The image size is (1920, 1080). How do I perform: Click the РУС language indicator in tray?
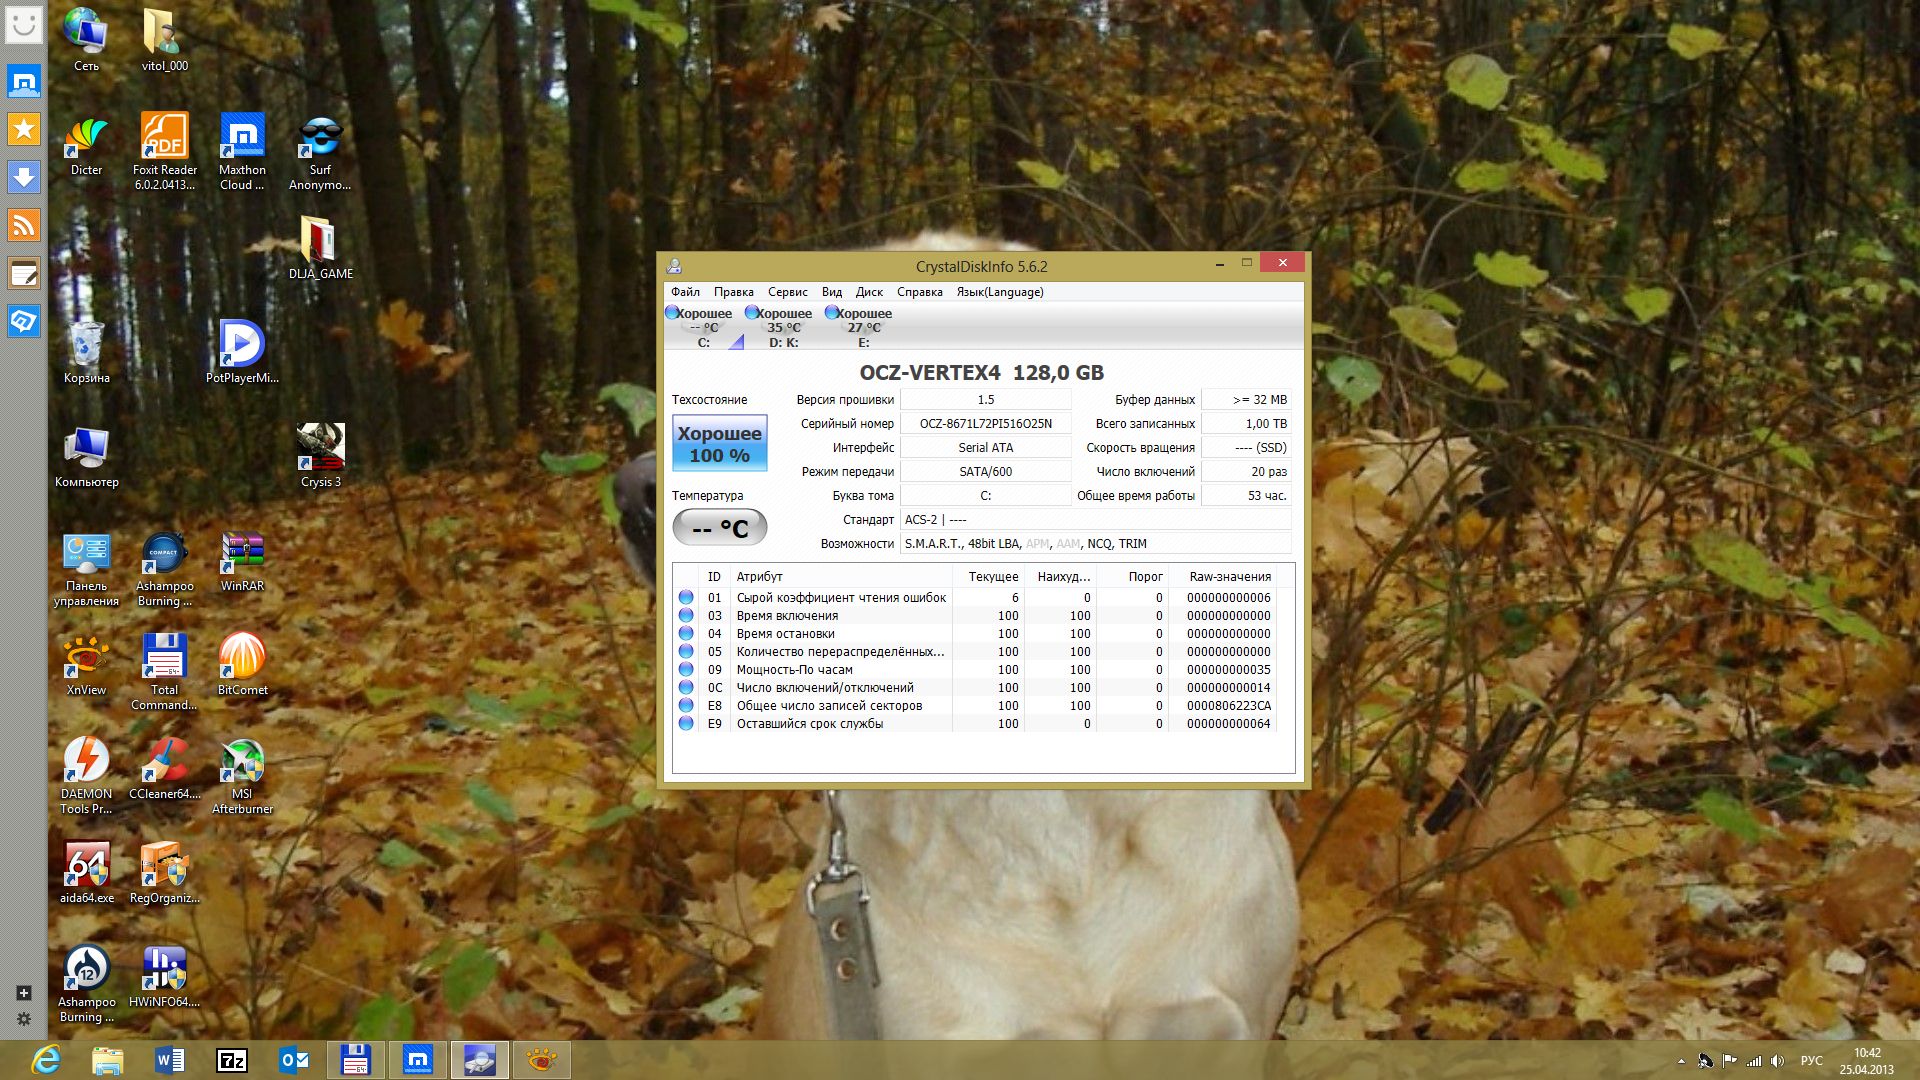click(x=1811, y=1061)
